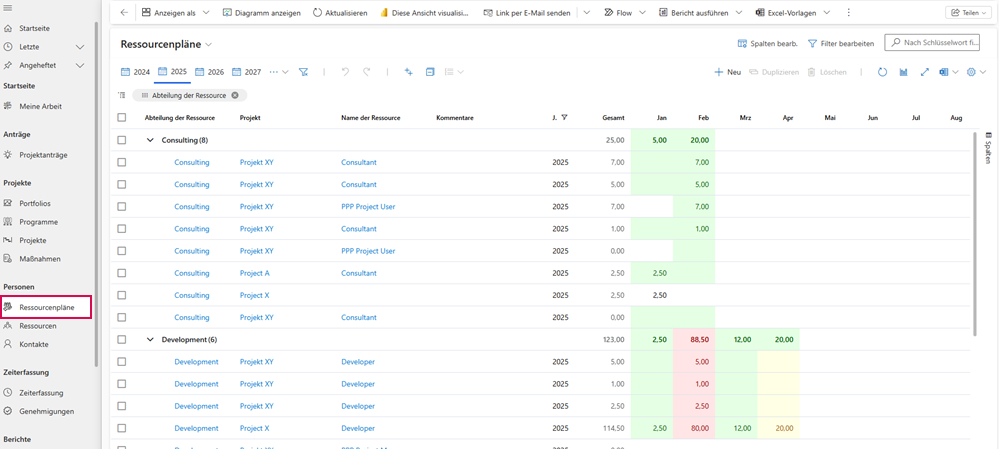Click the vertical three-dot overflow menu
Screen dimensions: 999x449
point(849,13)
